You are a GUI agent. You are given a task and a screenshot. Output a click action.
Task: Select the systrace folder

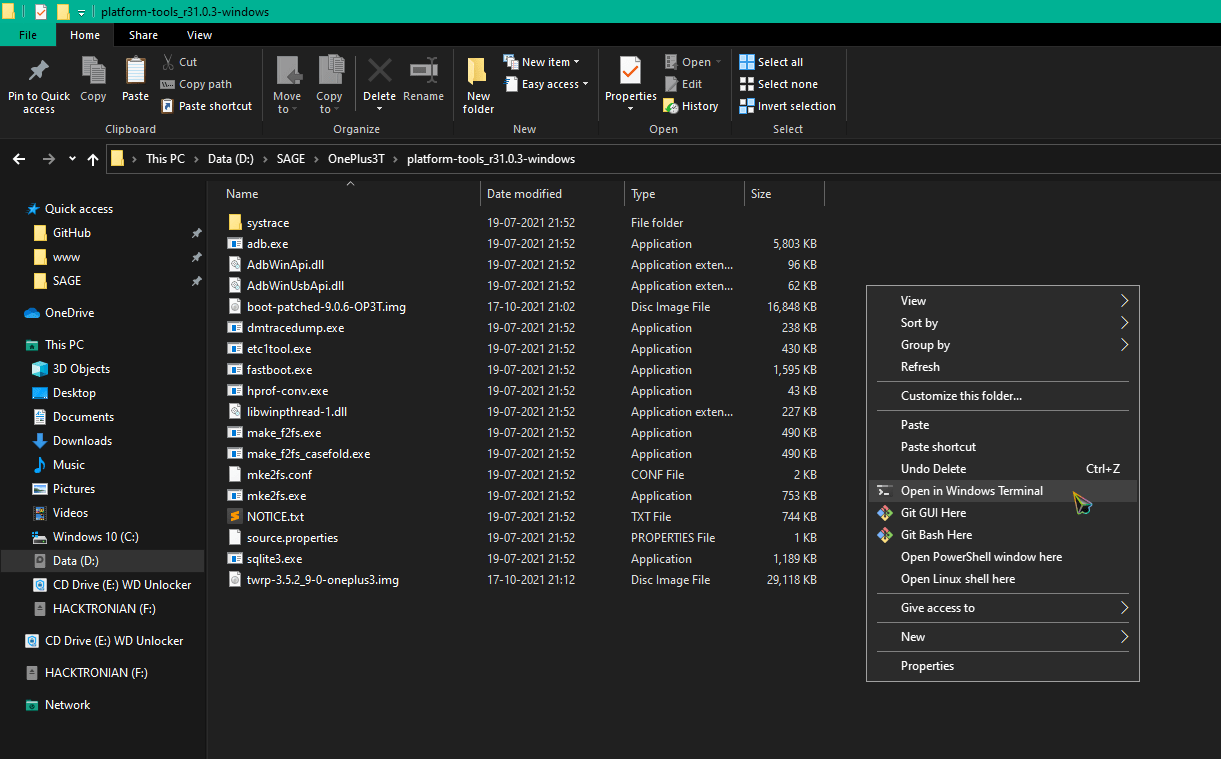(x=268, y=223)
